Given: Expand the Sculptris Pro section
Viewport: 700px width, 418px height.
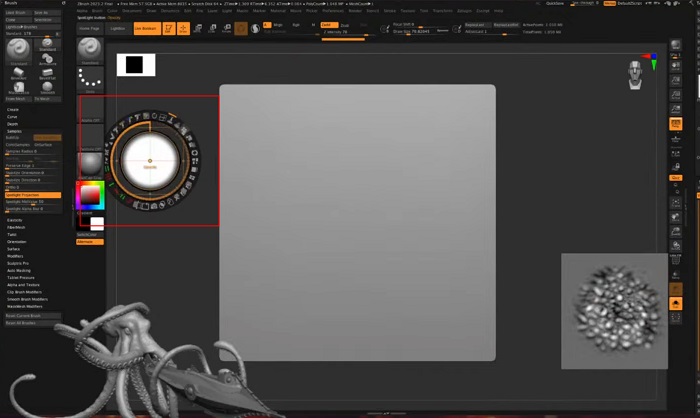Looking at the screenshot, I should pyautogui.click(x=18, y=263).
